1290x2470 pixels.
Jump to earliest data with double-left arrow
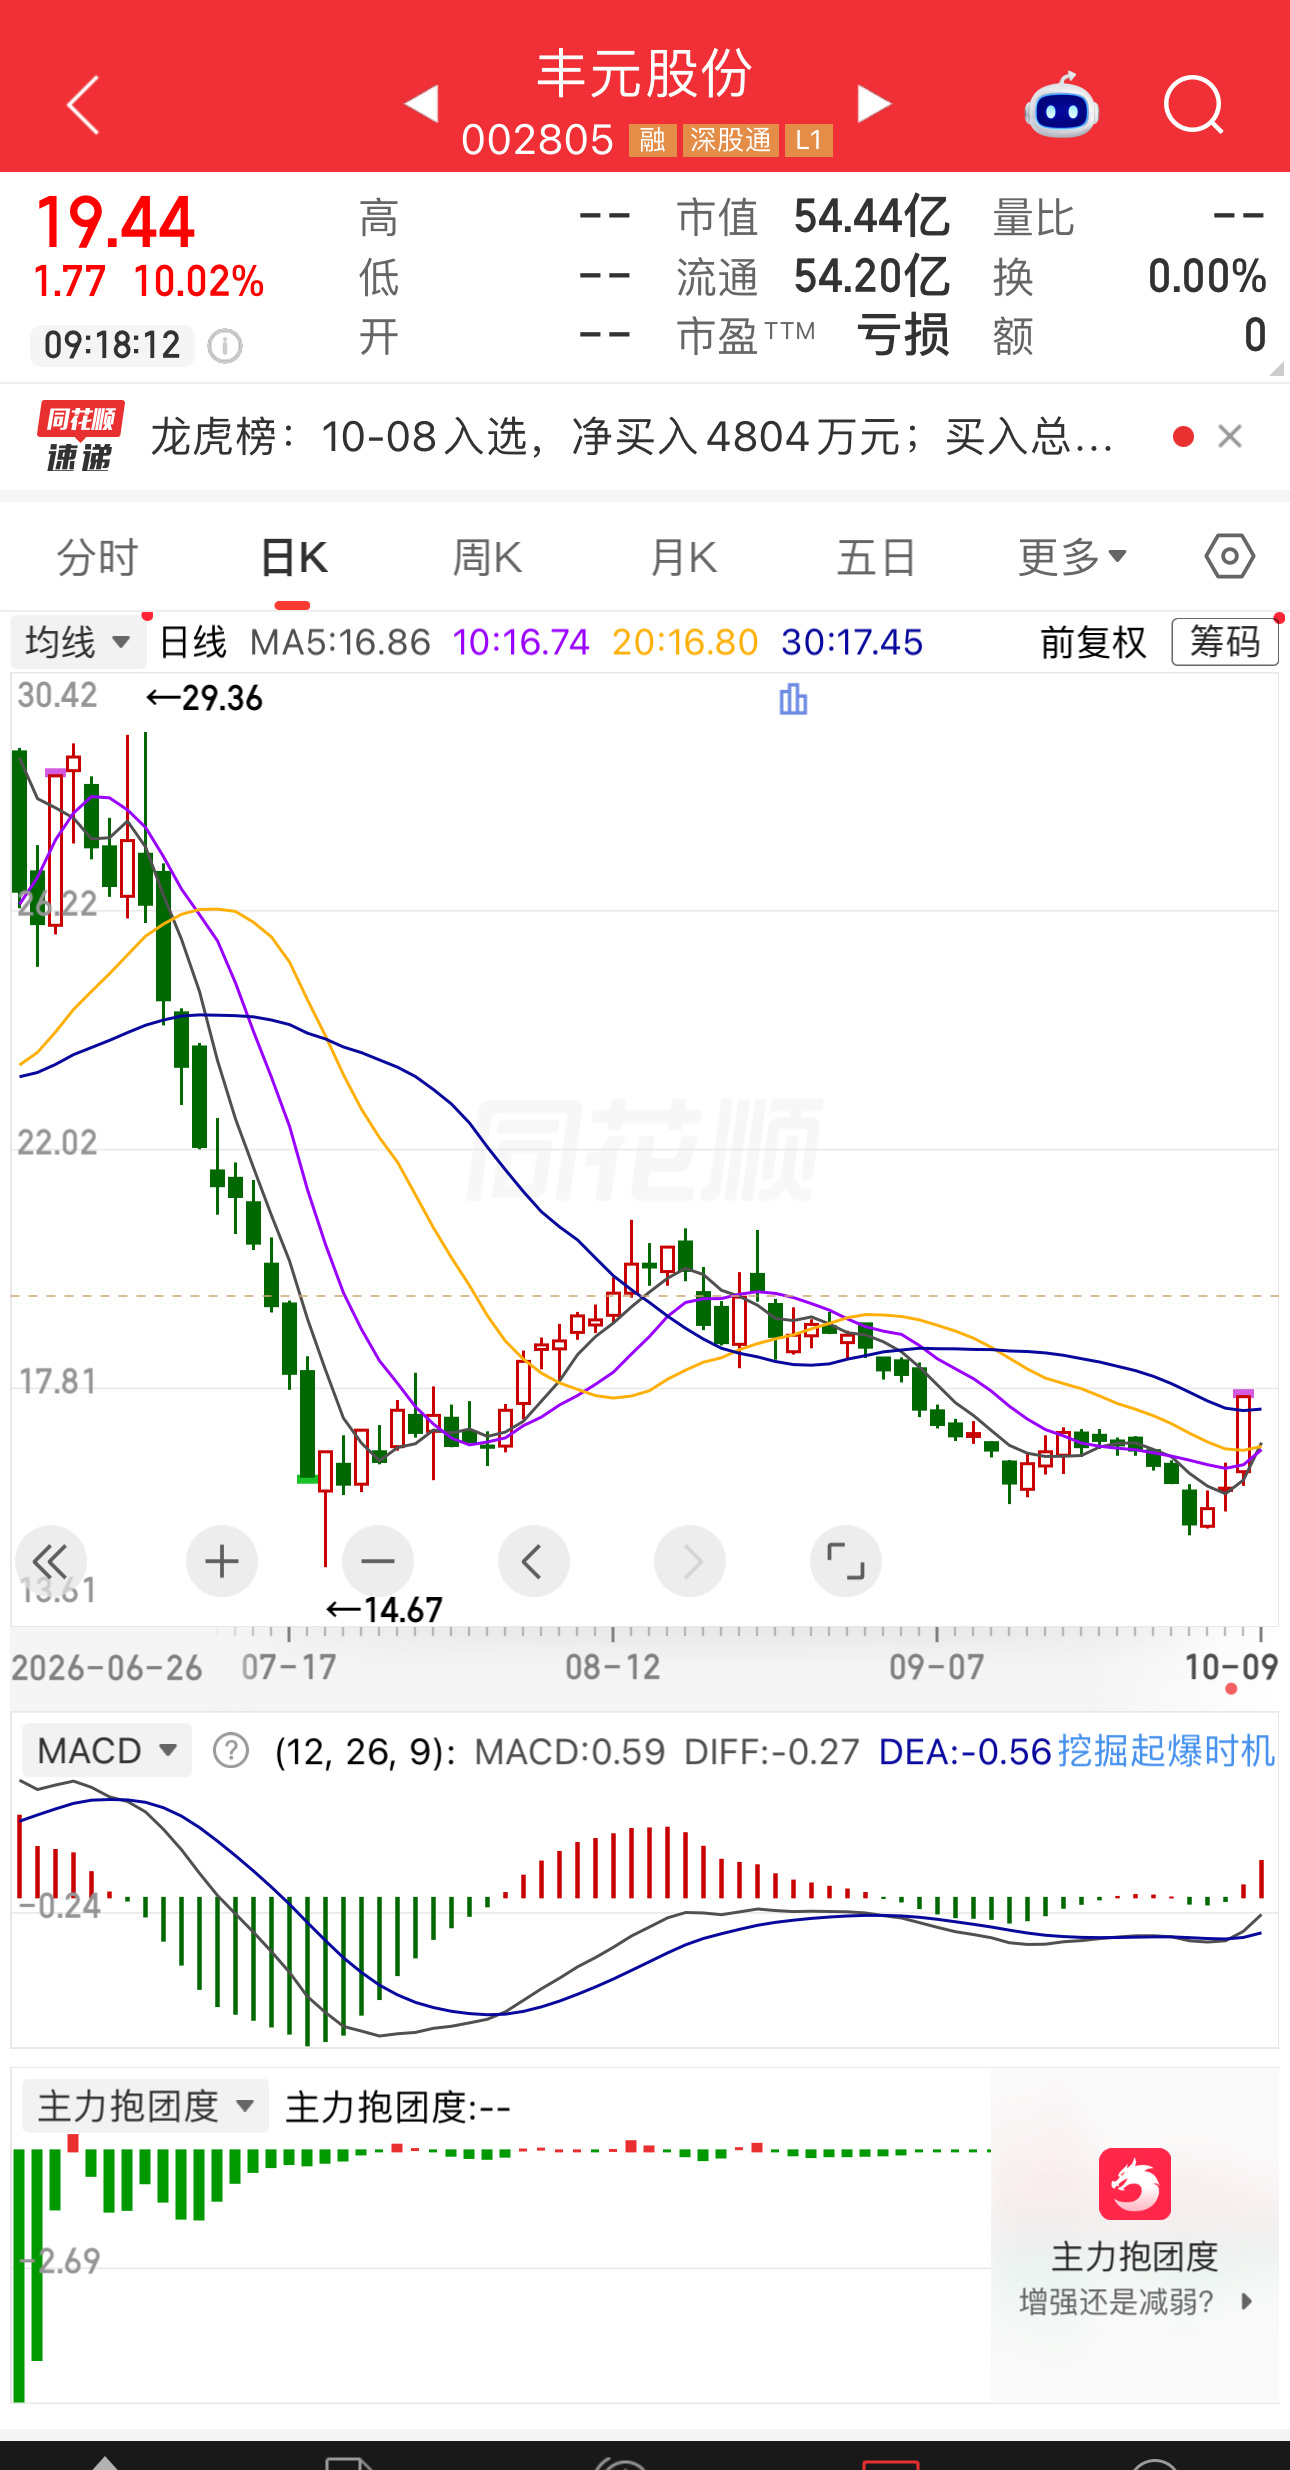tap(50, 1561)
